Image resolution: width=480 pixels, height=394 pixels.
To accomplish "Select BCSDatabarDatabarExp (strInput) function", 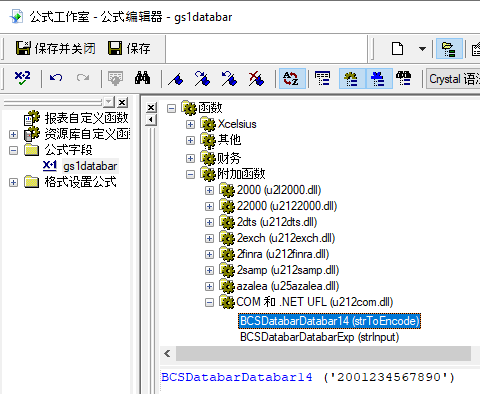I will pyautogui.click(x=319, y=337).
